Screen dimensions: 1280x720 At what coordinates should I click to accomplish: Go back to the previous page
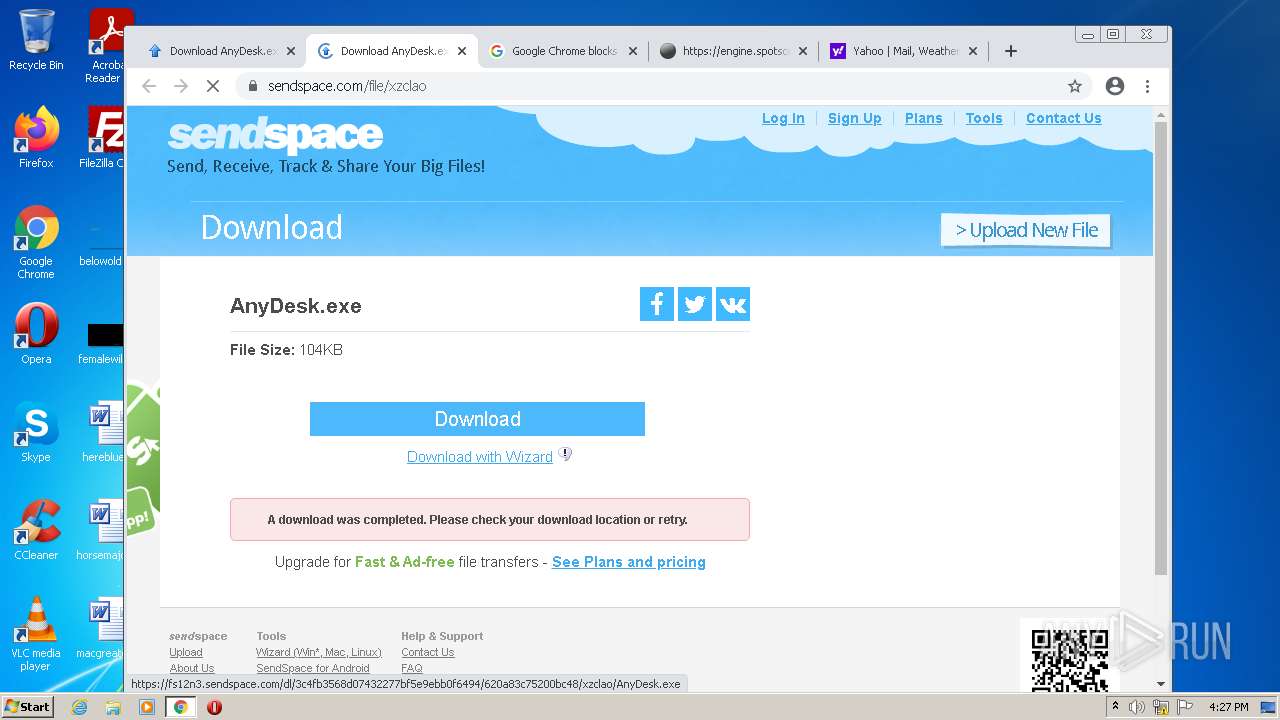click(149, 86)
